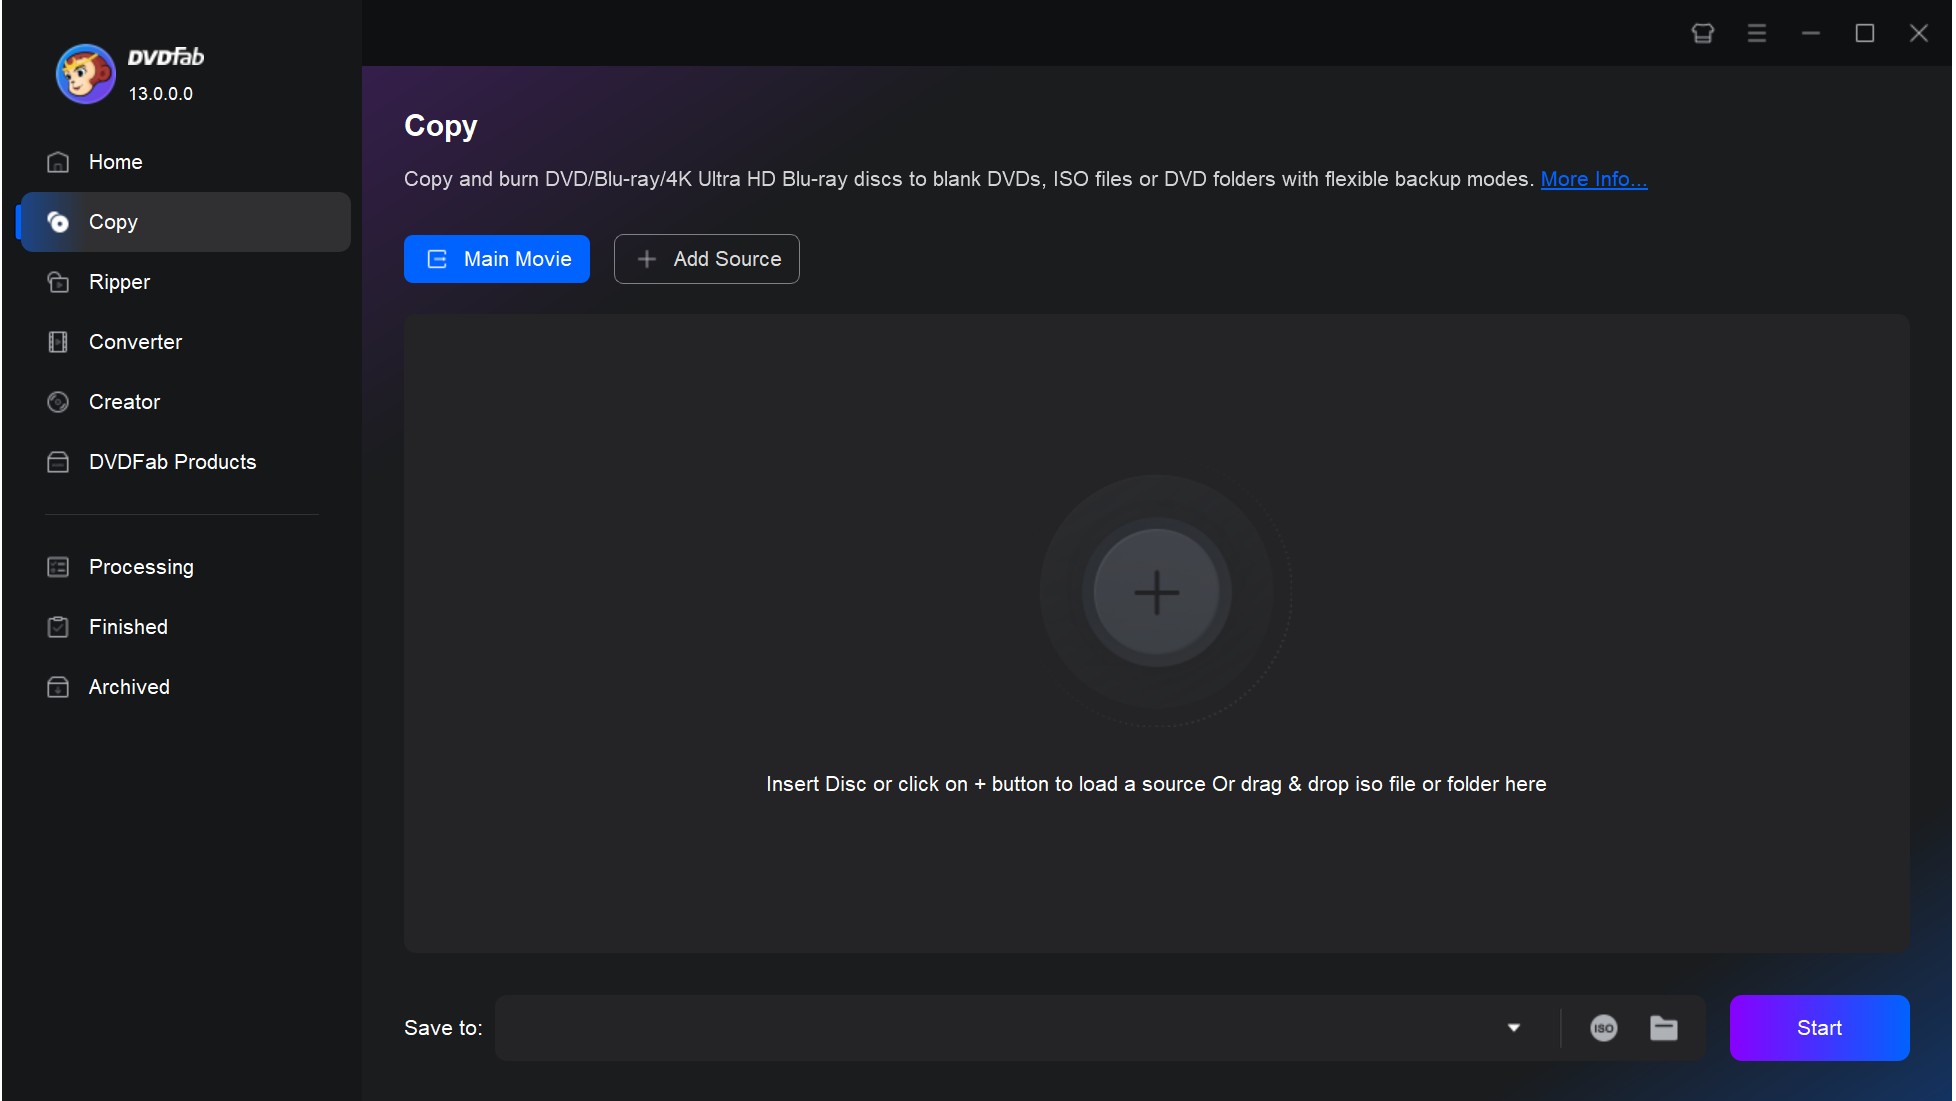Screen dimensions: 1956x1101
Task: Select the Main Movie mode button
Action: pyautogui.click(x=497, y=258)
